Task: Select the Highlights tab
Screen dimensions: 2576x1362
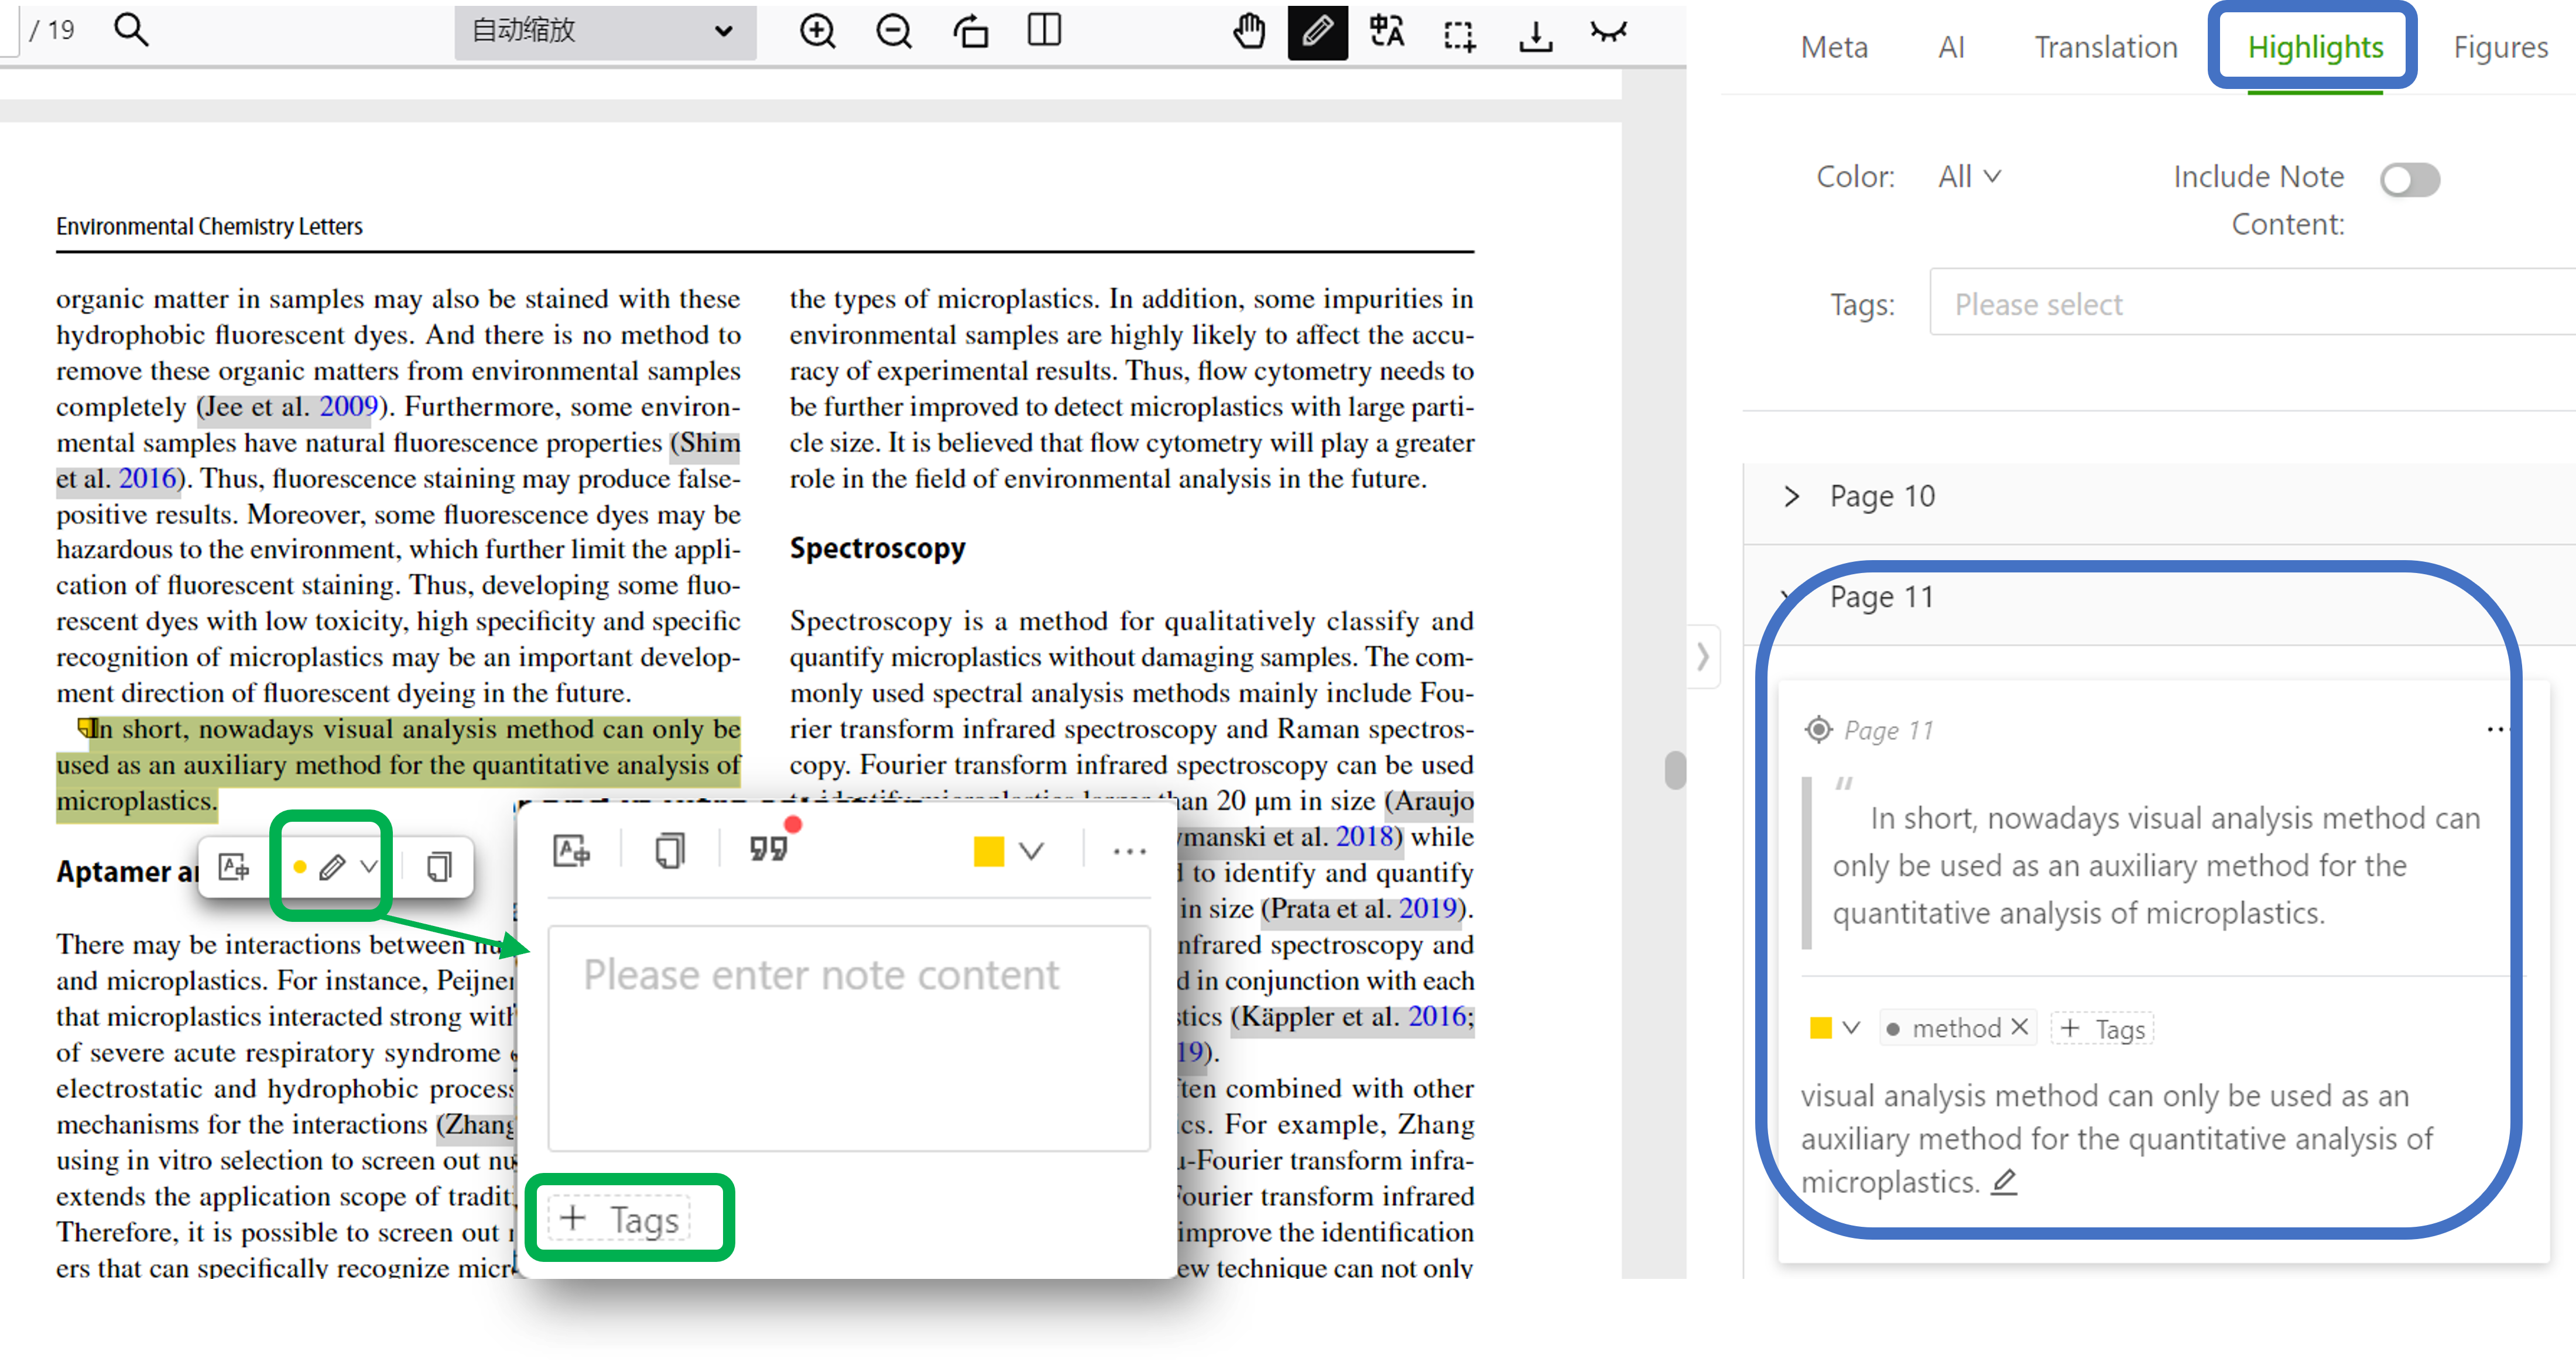Action: pyautogui.click(x=2314, y=47)
